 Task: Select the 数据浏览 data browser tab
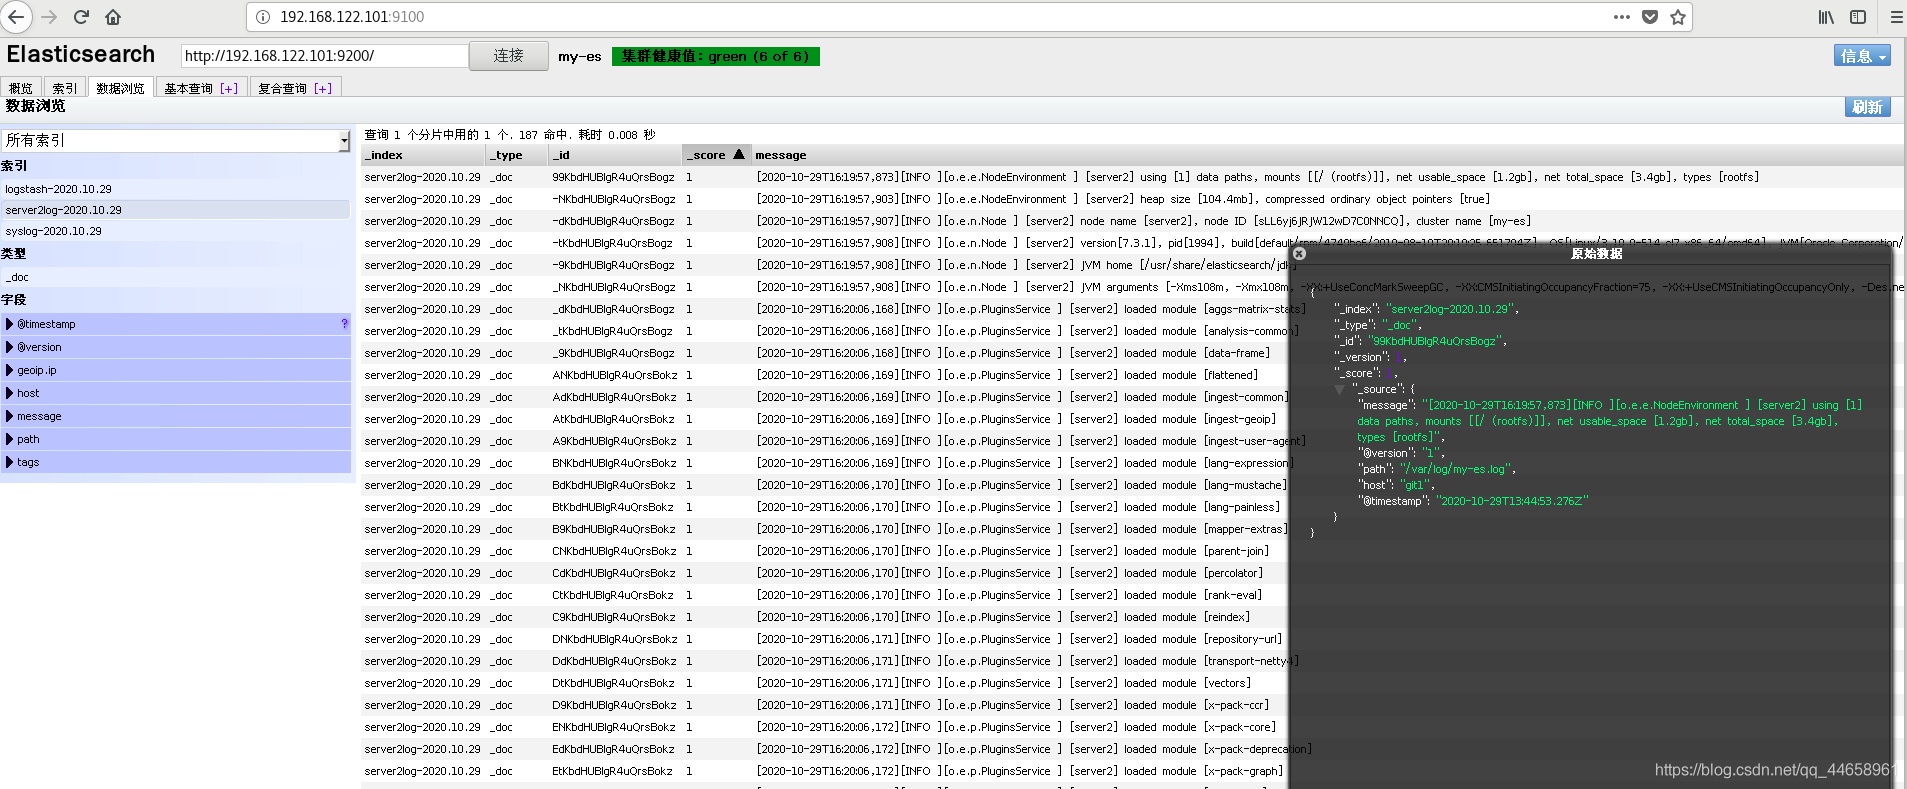(120, 88)
